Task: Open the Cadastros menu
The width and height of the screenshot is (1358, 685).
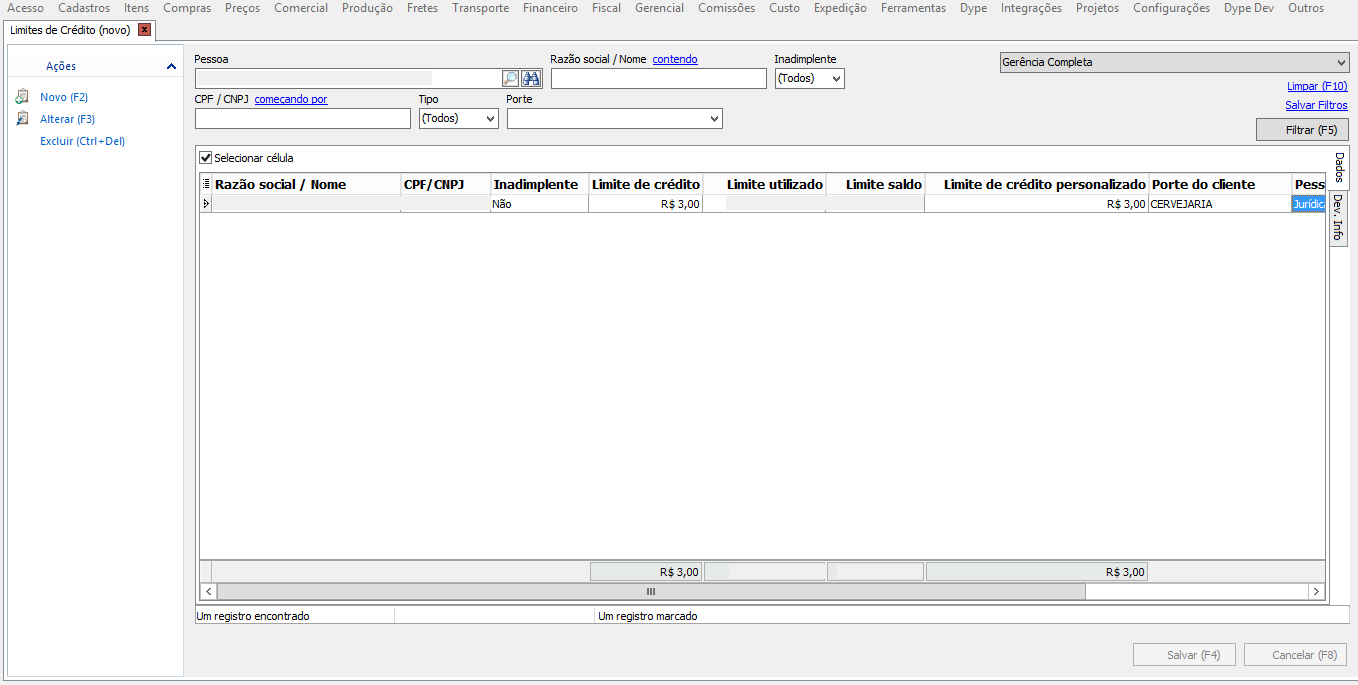Action: [84, 8]
